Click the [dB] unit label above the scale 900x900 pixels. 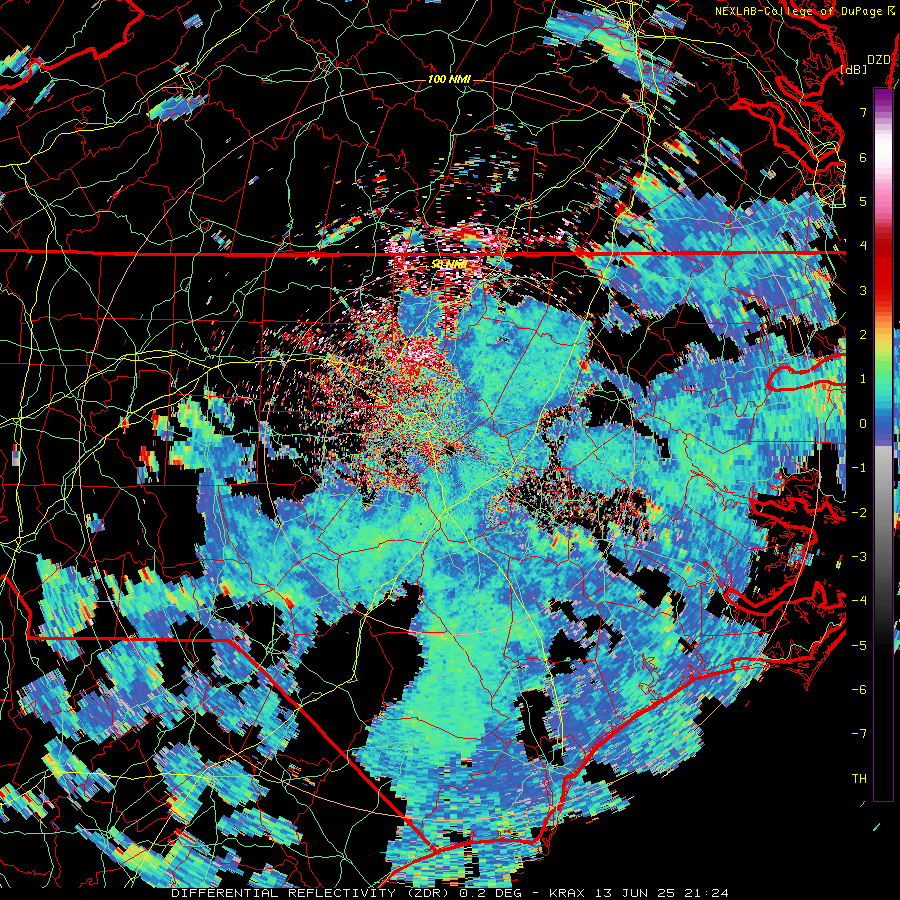click(854, 69)
